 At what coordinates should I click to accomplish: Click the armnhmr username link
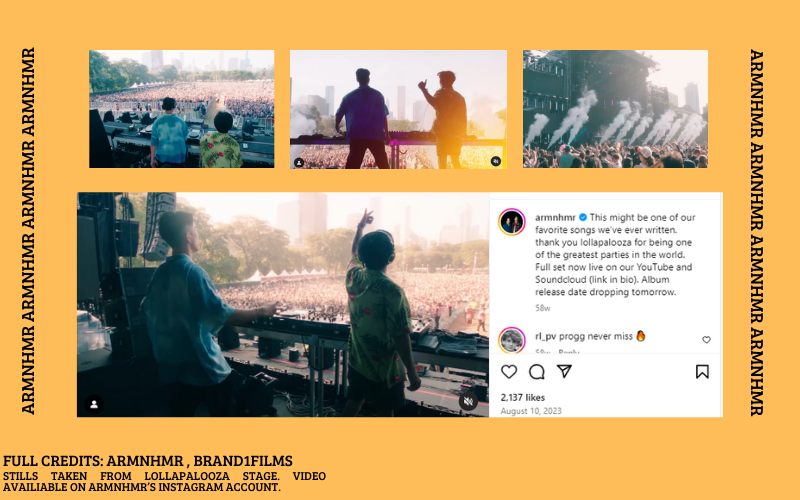click(x=555, y=217)
